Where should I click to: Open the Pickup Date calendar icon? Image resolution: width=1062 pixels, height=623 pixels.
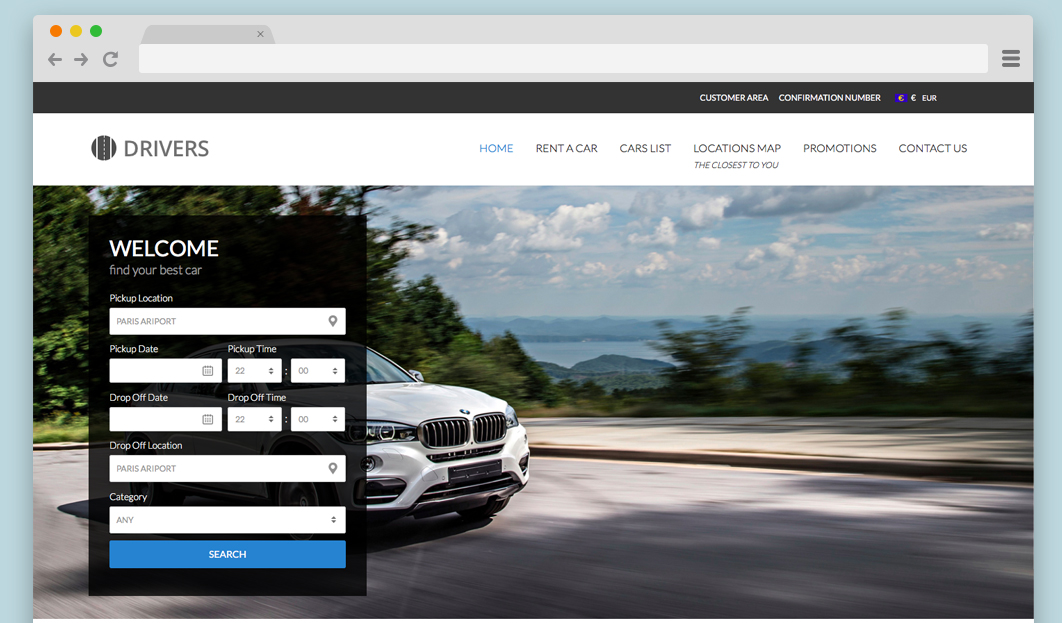point(208,371)
